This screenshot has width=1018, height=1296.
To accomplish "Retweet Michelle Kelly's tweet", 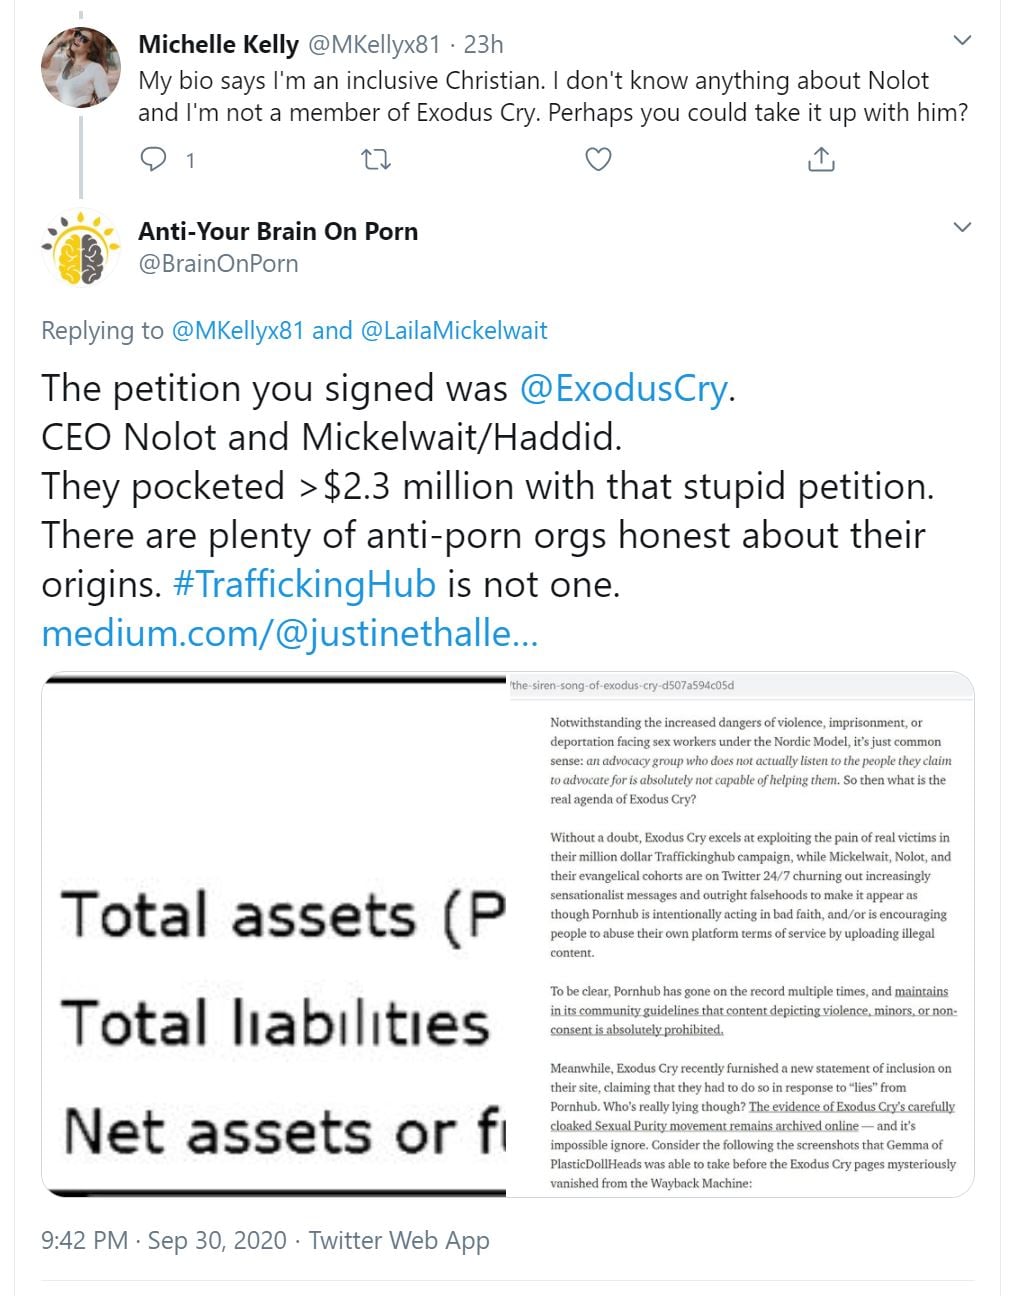I will tap(376, 159).
